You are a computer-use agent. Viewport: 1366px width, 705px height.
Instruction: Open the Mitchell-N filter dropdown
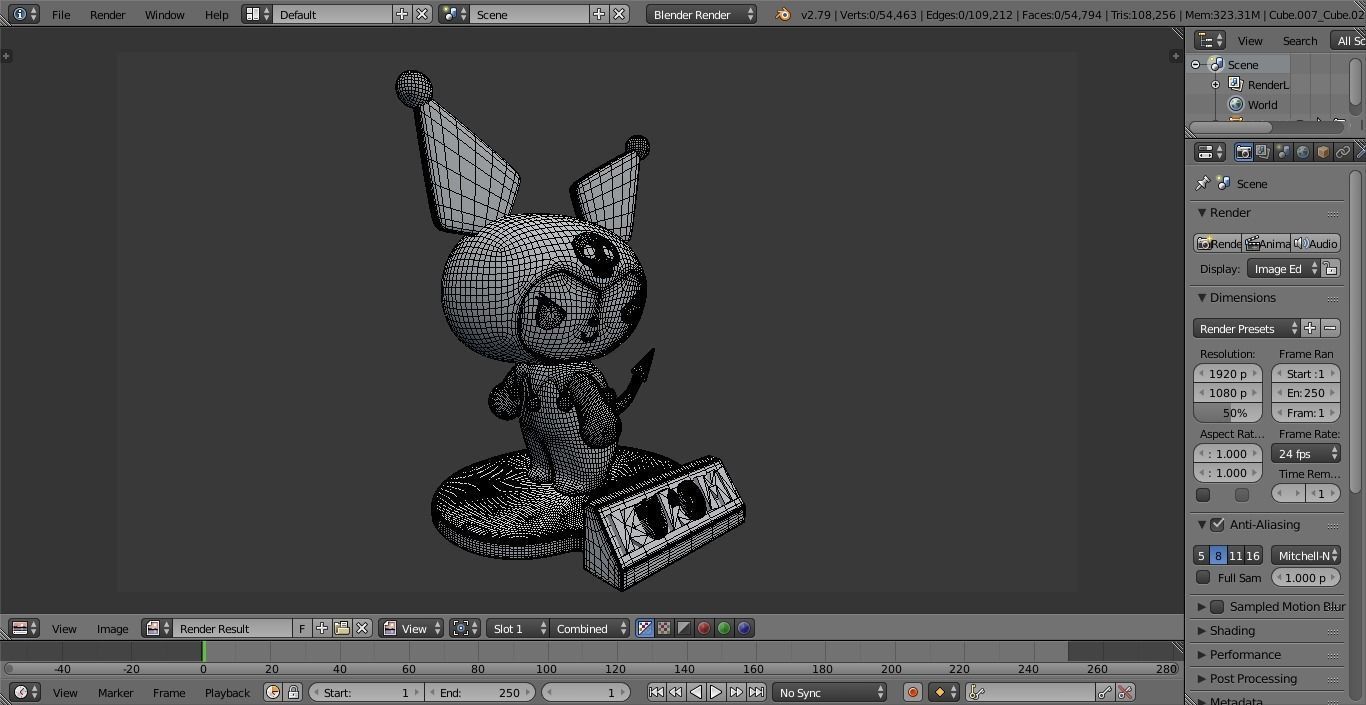tap(1306, 556)
